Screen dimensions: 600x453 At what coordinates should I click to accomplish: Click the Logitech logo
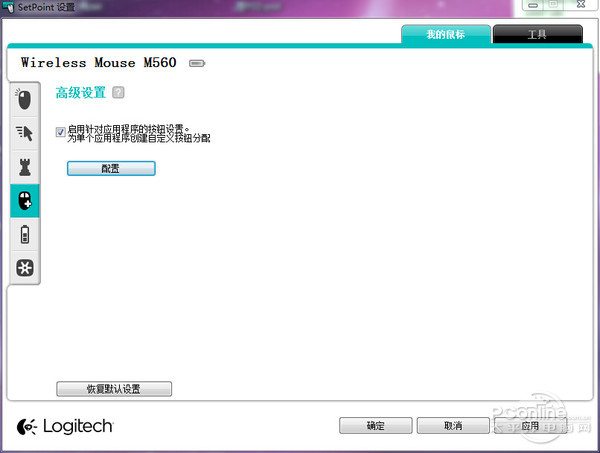[65, 426]
